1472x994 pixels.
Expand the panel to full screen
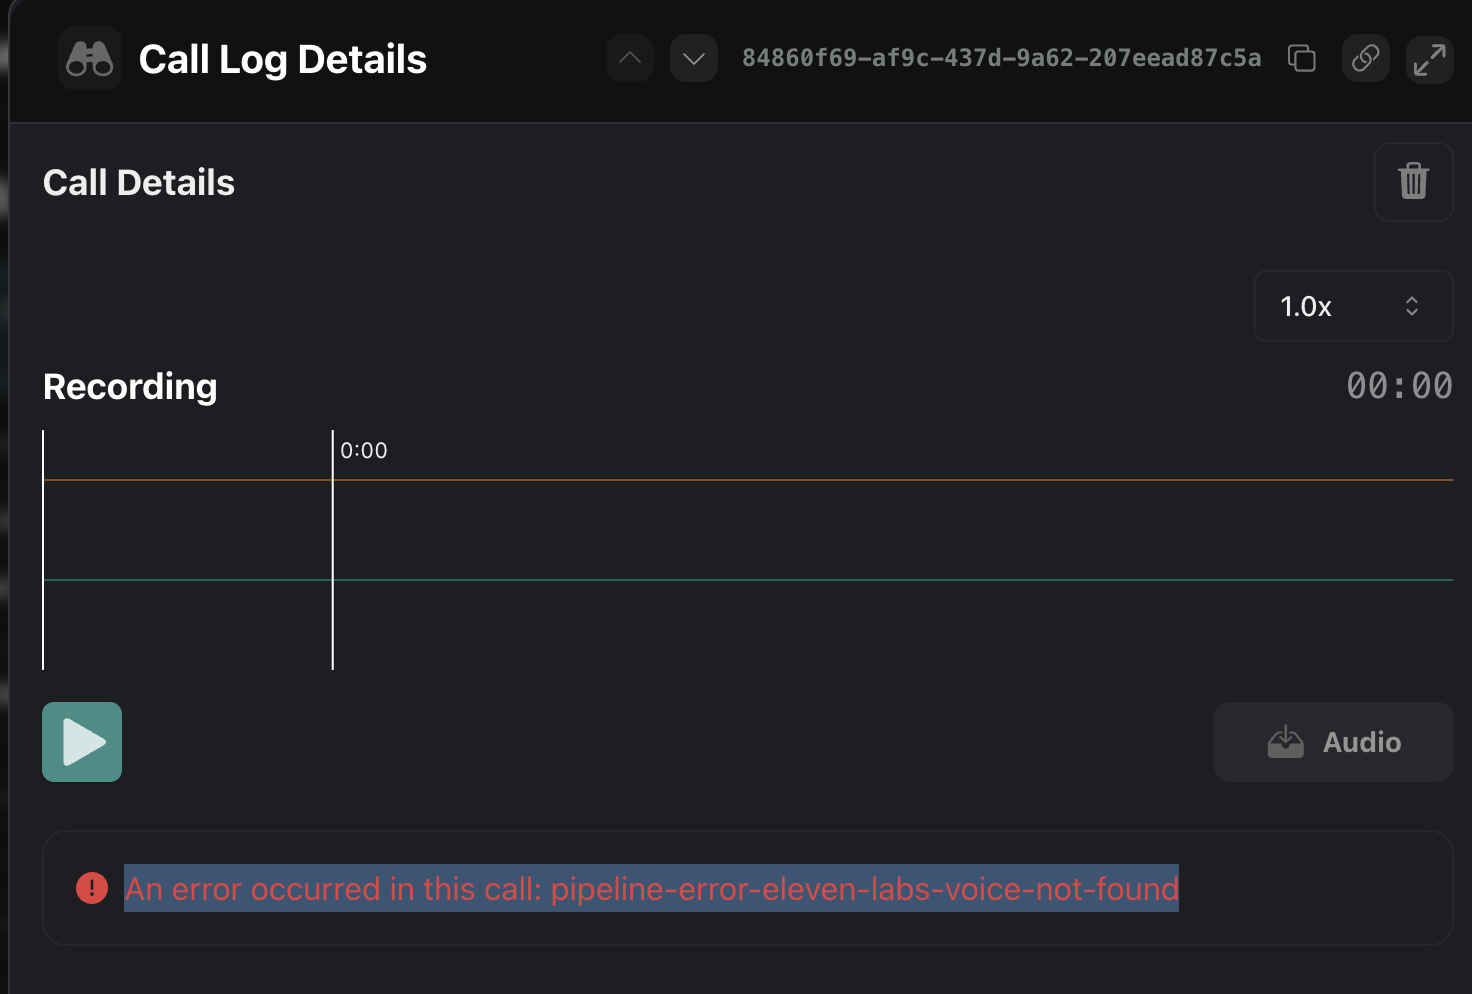pos(1430,59)
